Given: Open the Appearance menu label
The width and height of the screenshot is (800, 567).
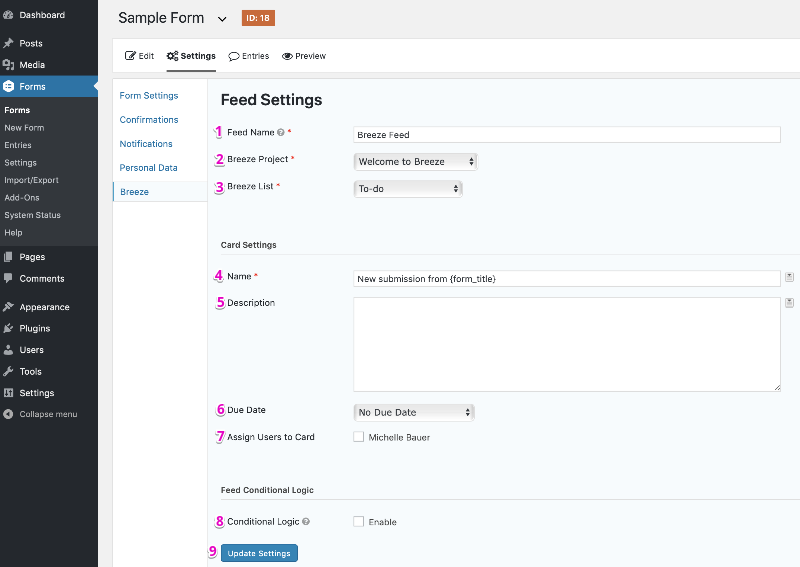Looking at the screenshot, I should tap(44, 307).
